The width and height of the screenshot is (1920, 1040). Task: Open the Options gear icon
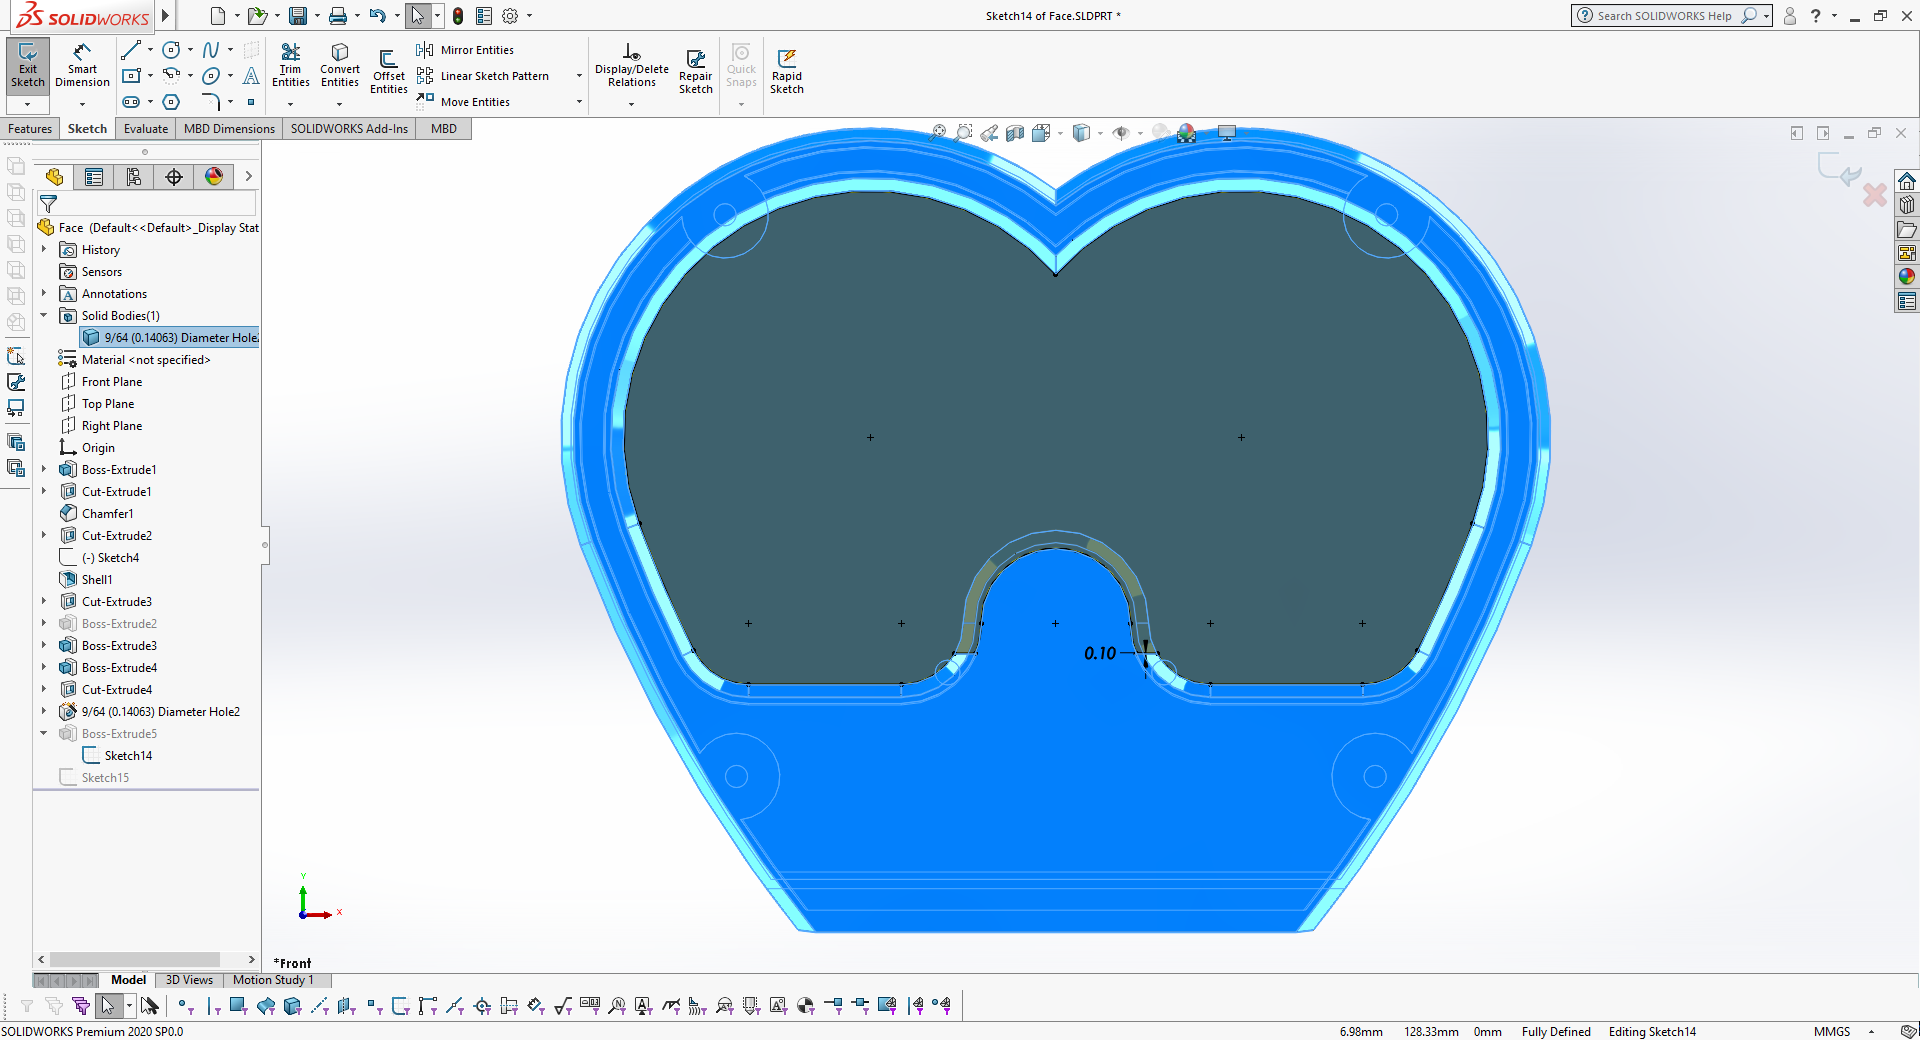510,16
